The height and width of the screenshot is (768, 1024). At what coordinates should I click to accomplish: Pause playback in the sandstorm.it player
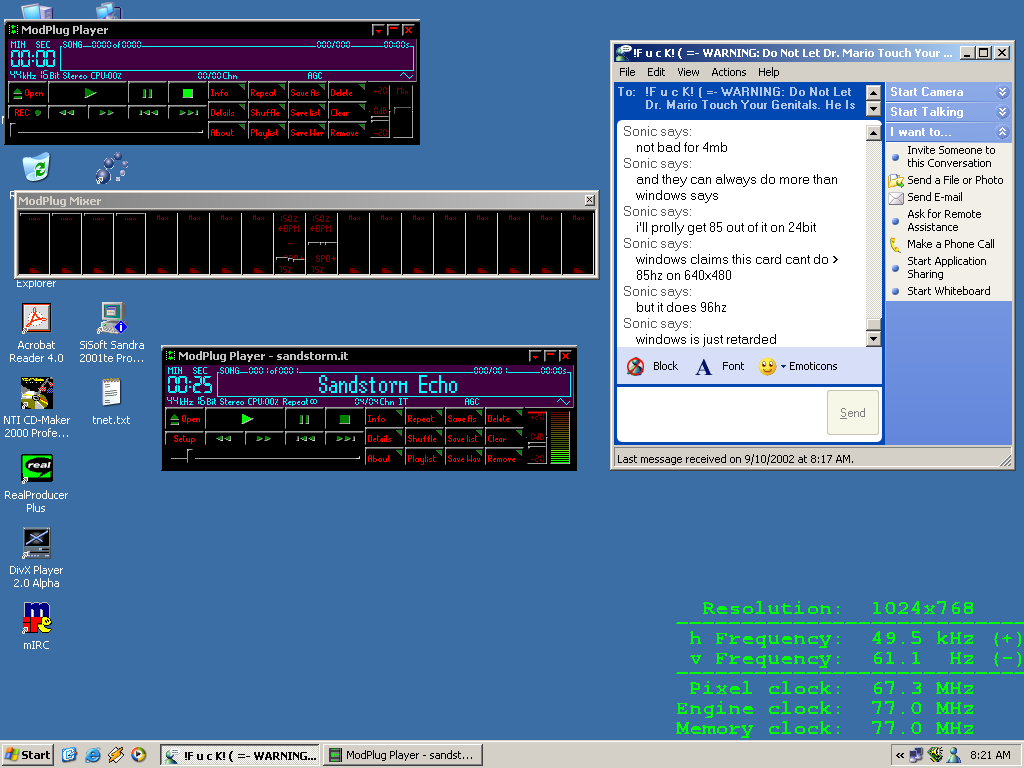304,419
